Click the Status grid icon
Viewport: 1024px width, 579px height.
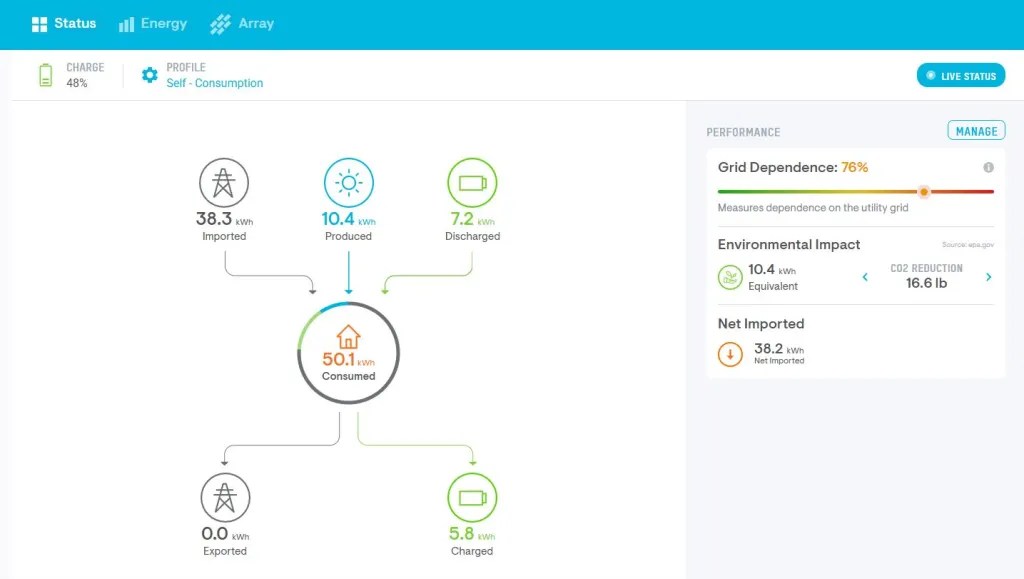click(39, 24)
